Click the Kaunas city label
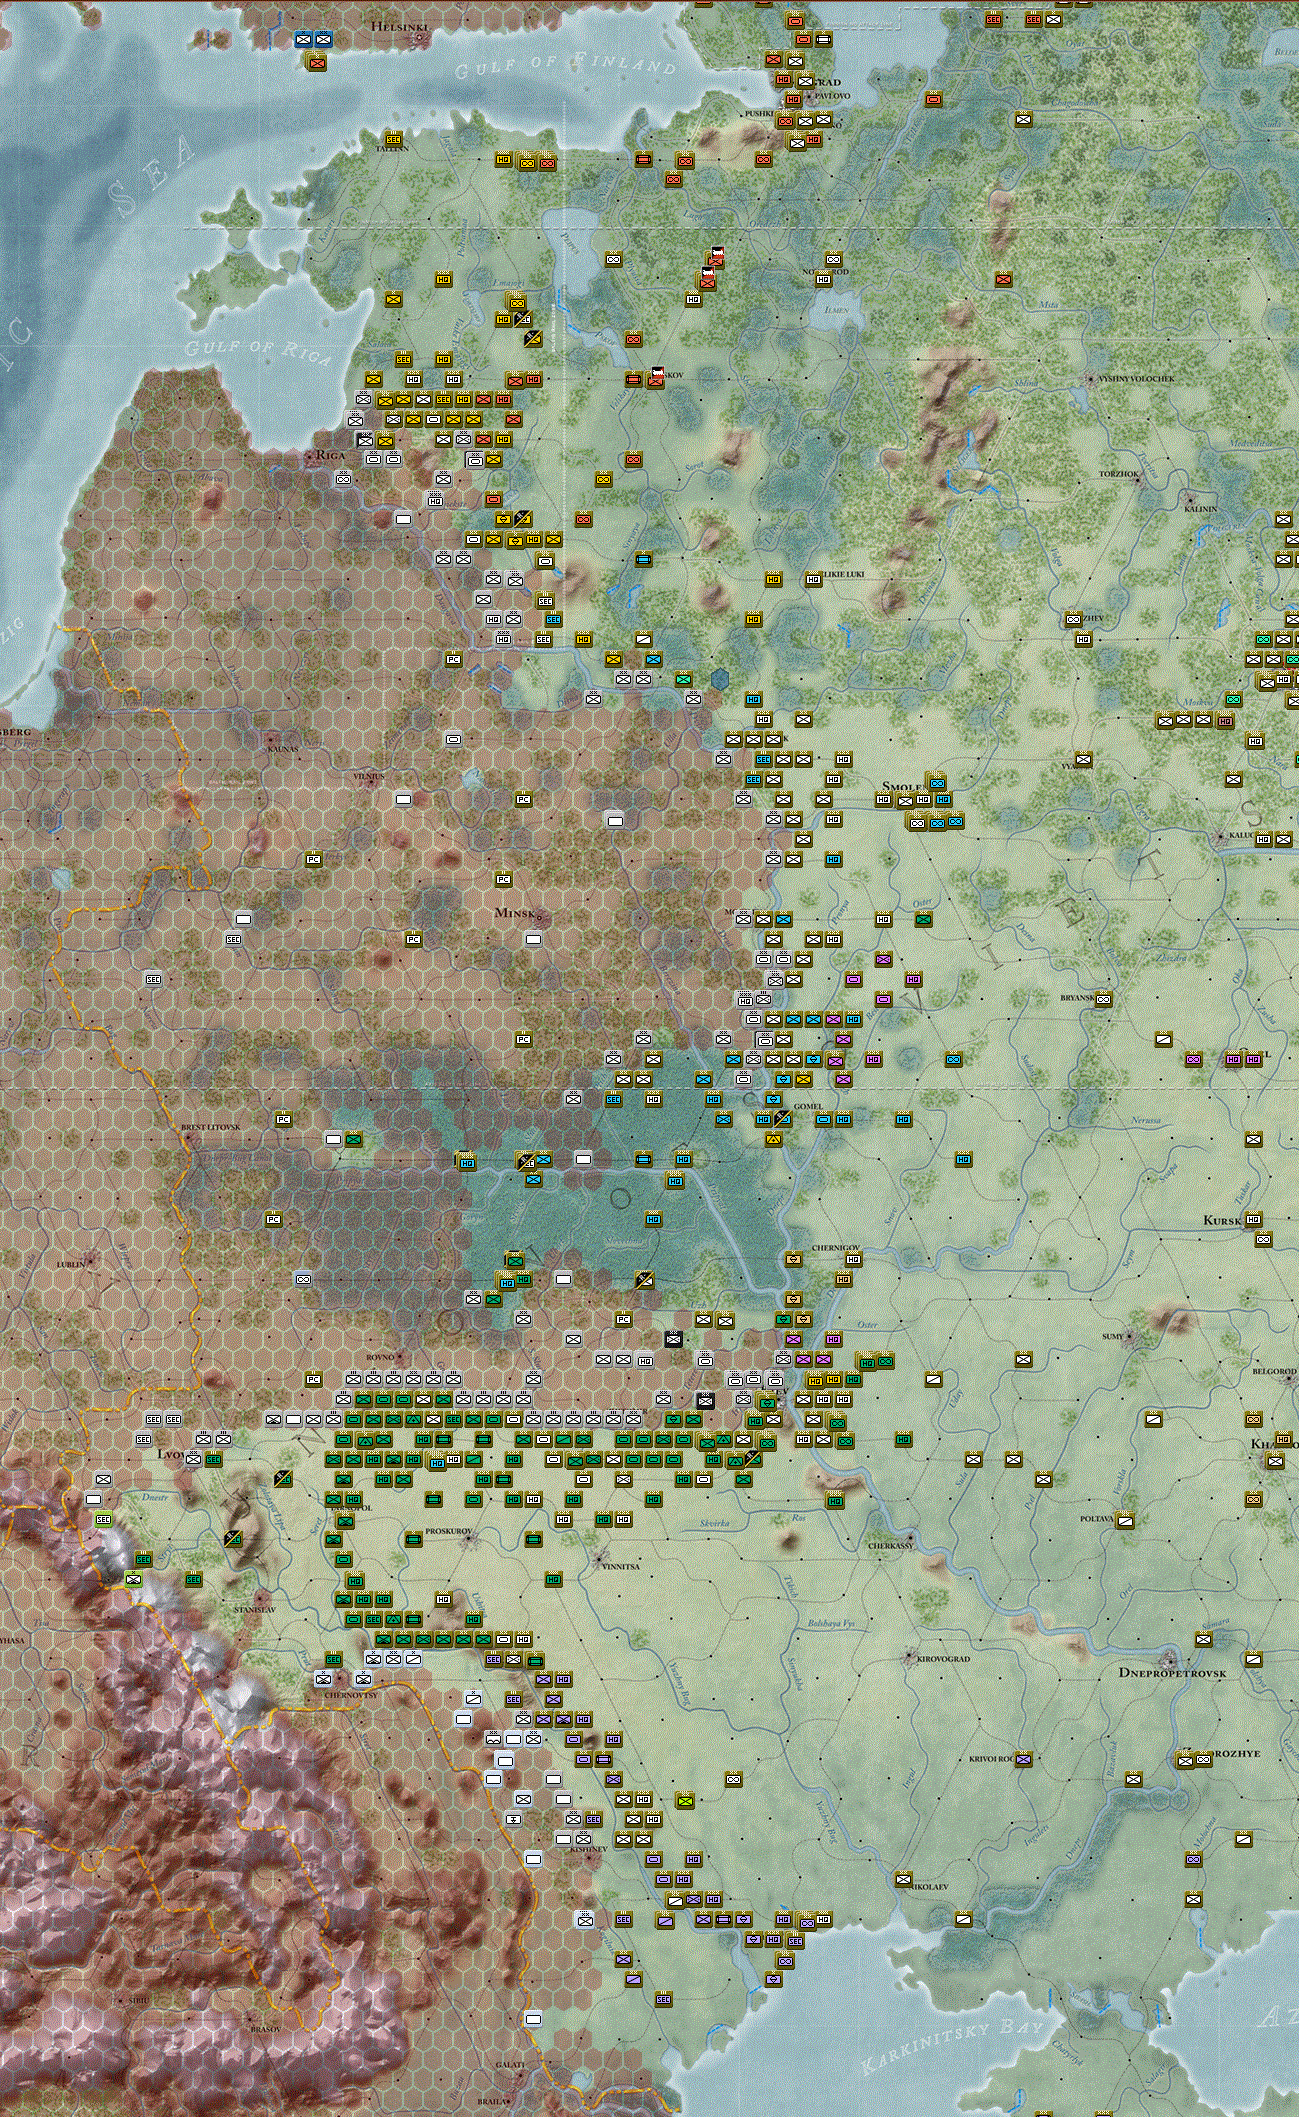1299x2117 pixels. click(283, 749)
